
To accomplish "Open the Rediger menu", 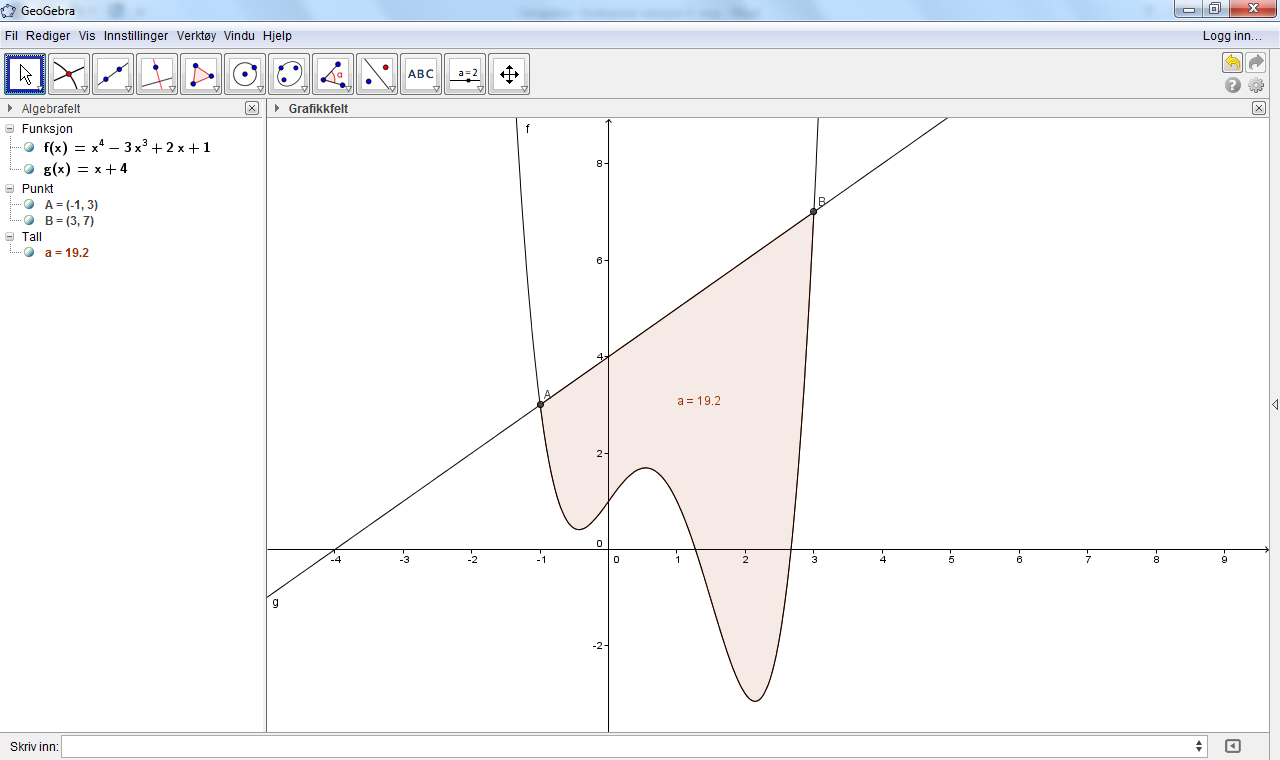I will click(x=48, y=35).
